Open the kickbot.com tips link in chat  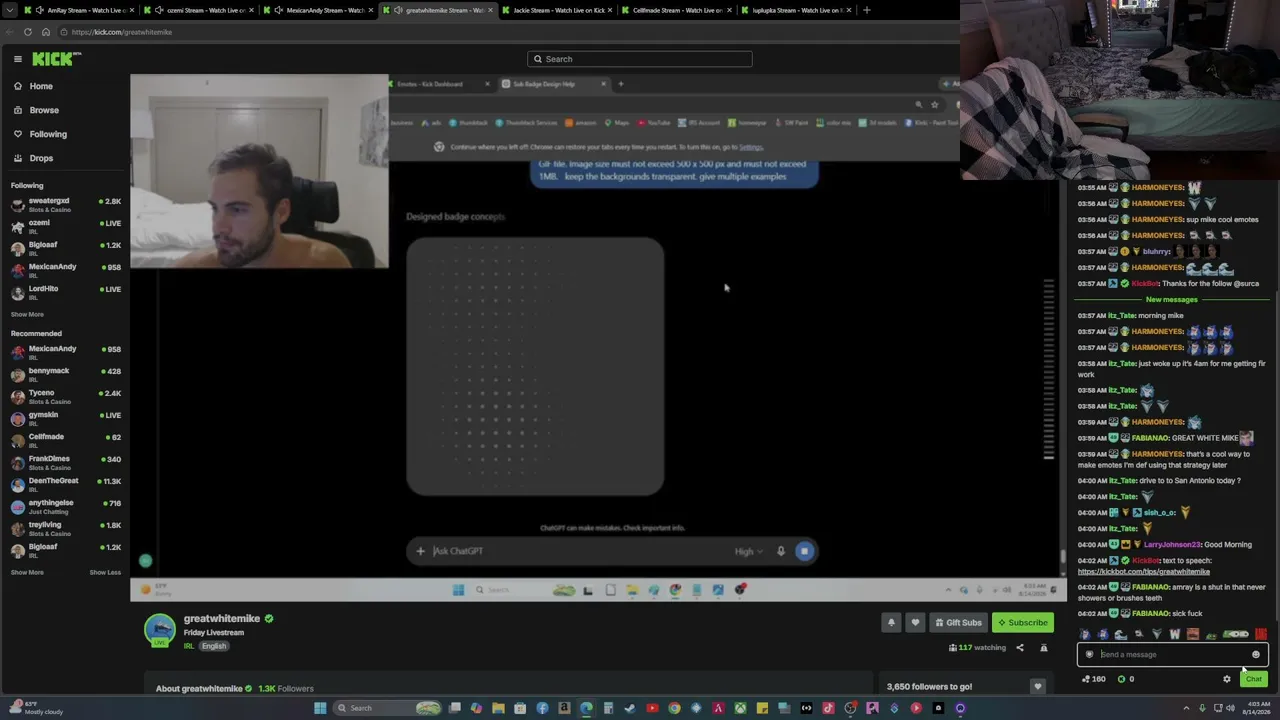[1143, 572]
